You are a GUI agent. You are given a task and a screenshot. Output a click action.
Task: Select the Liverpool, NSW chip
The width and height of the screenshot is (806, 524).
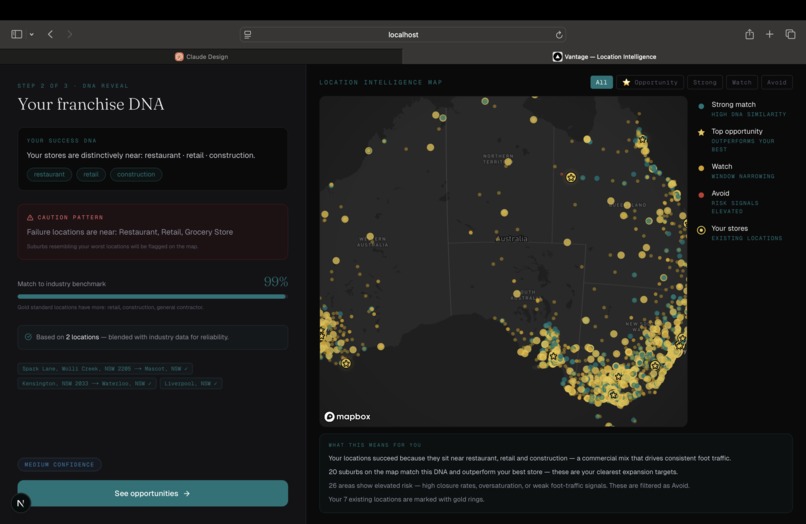point(191,384)
